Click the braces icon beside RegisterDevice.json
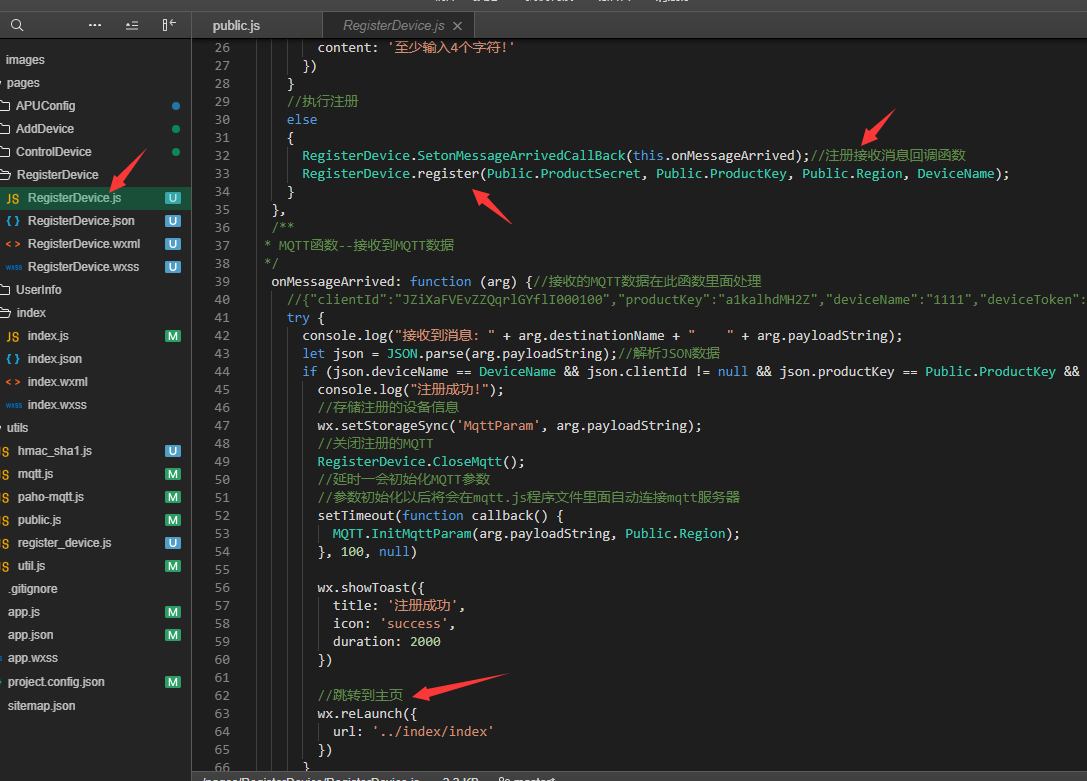Screen dimensions: 1087x781 click(13, 221)
